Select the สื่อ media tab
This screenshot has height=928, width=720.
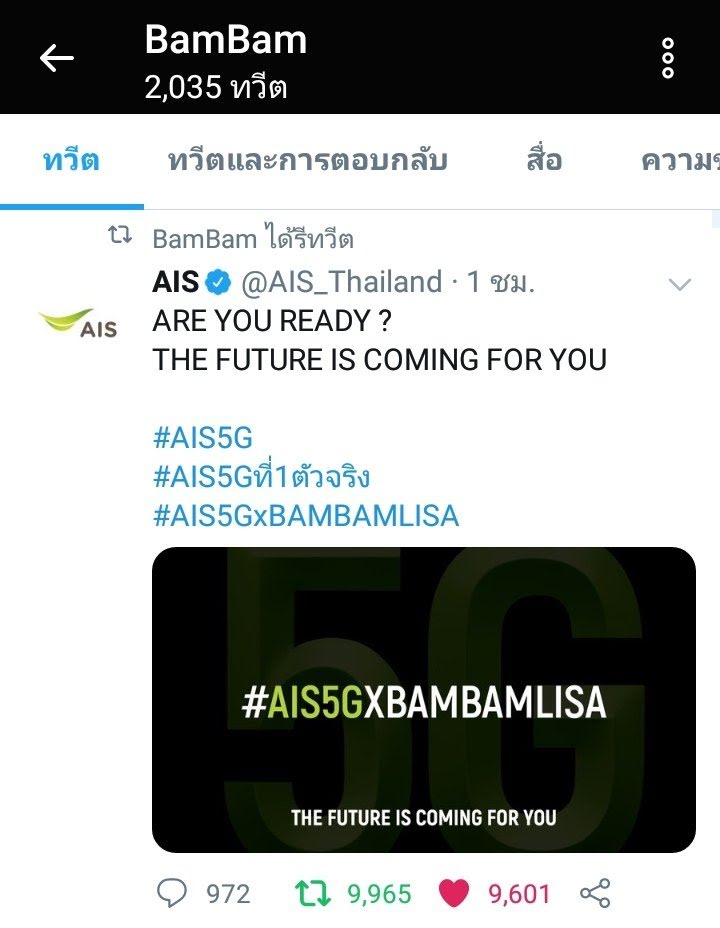[544, 161]
